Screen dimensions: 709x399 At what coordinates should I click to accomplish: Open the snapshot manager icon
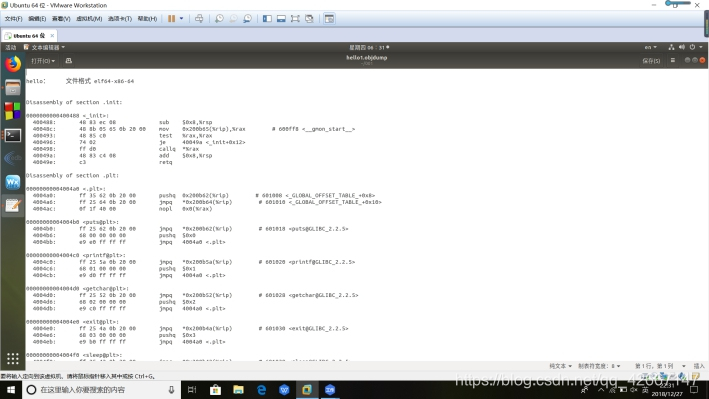[x=247, y=19]
